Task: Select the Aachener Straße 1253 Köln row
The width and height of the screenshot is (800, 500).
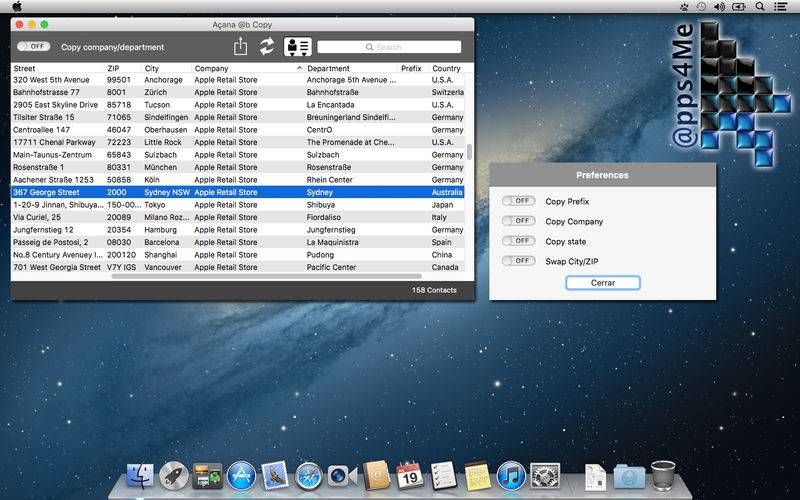Action: point(238,180)
